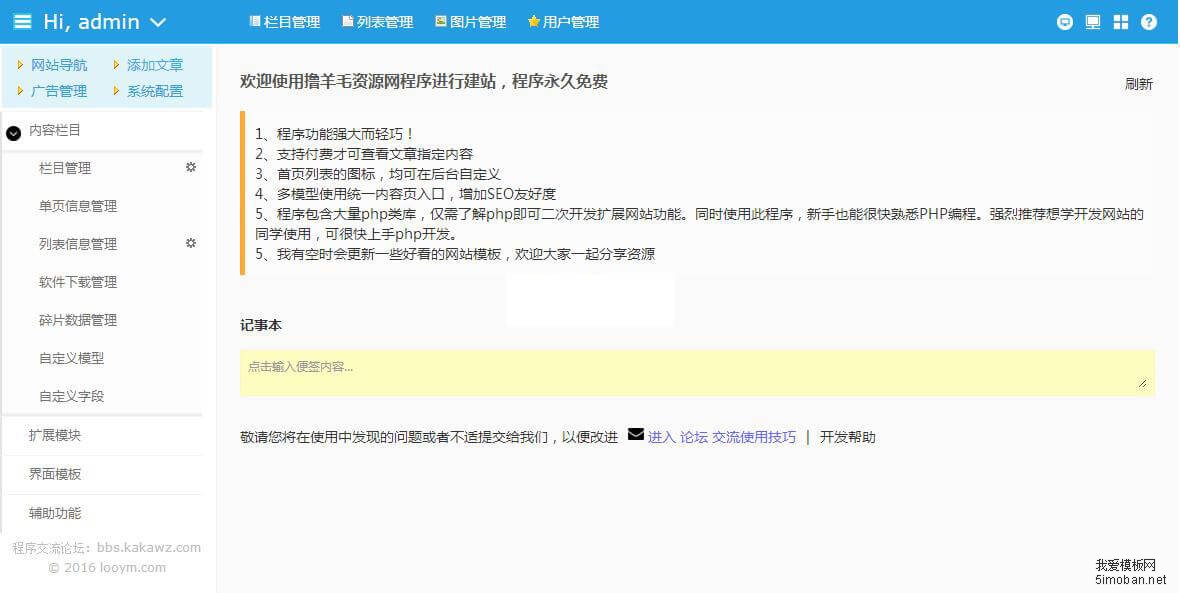Click the help question mark icon

pos(1148,21)
